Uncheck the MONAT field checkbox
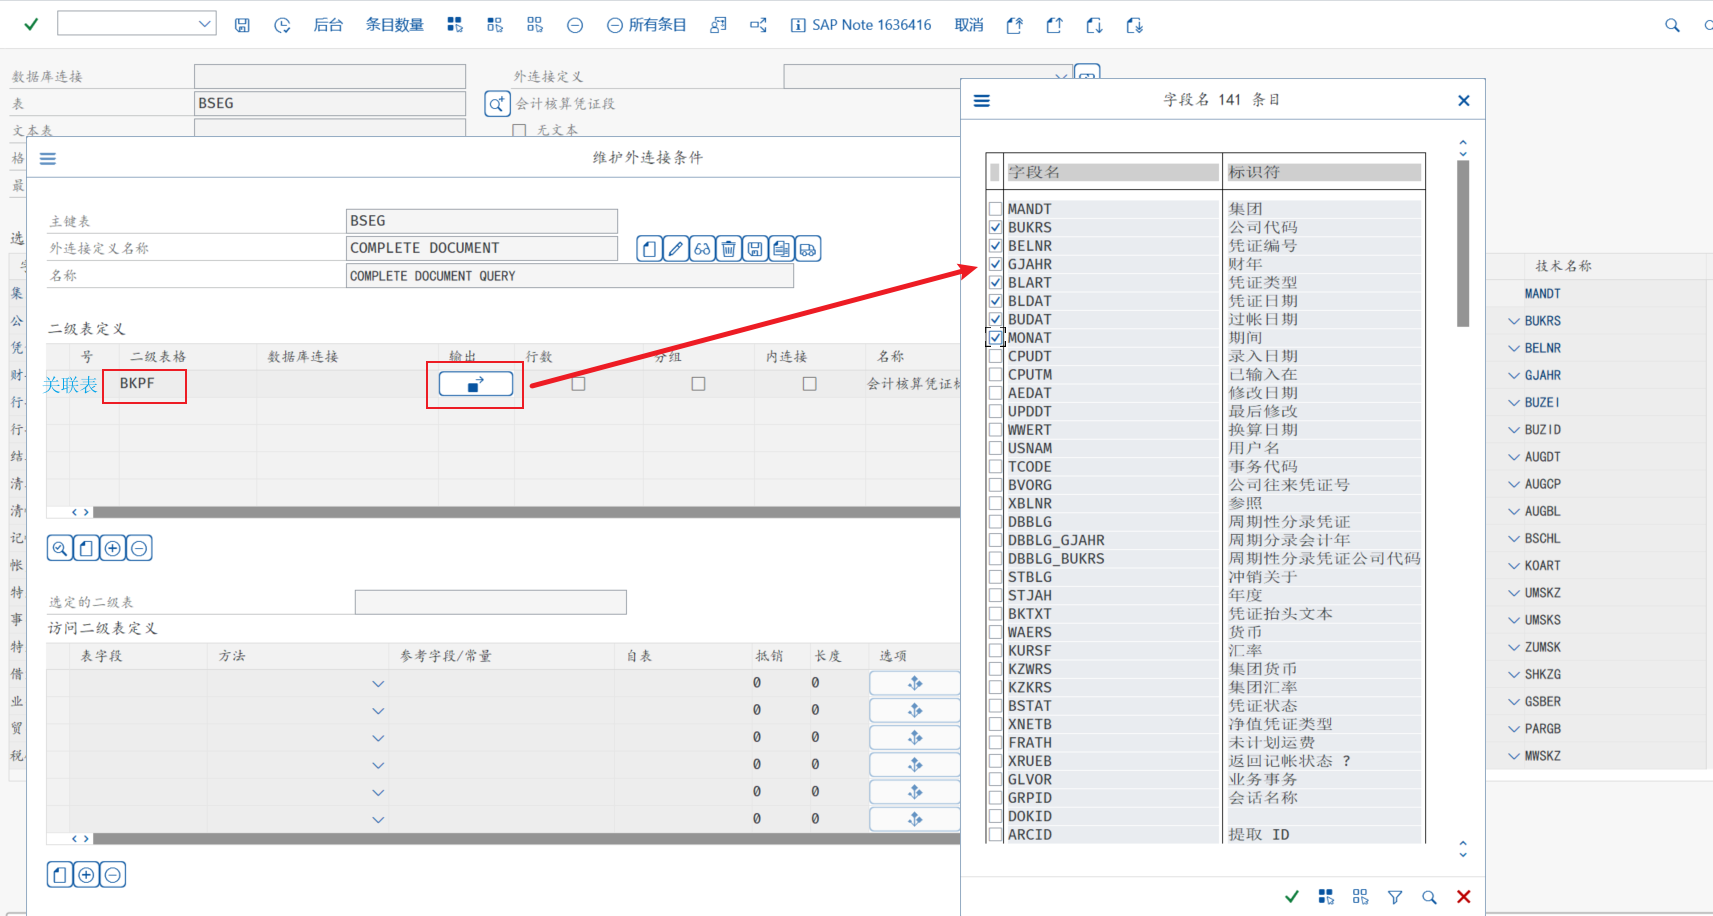 point(995,338)
